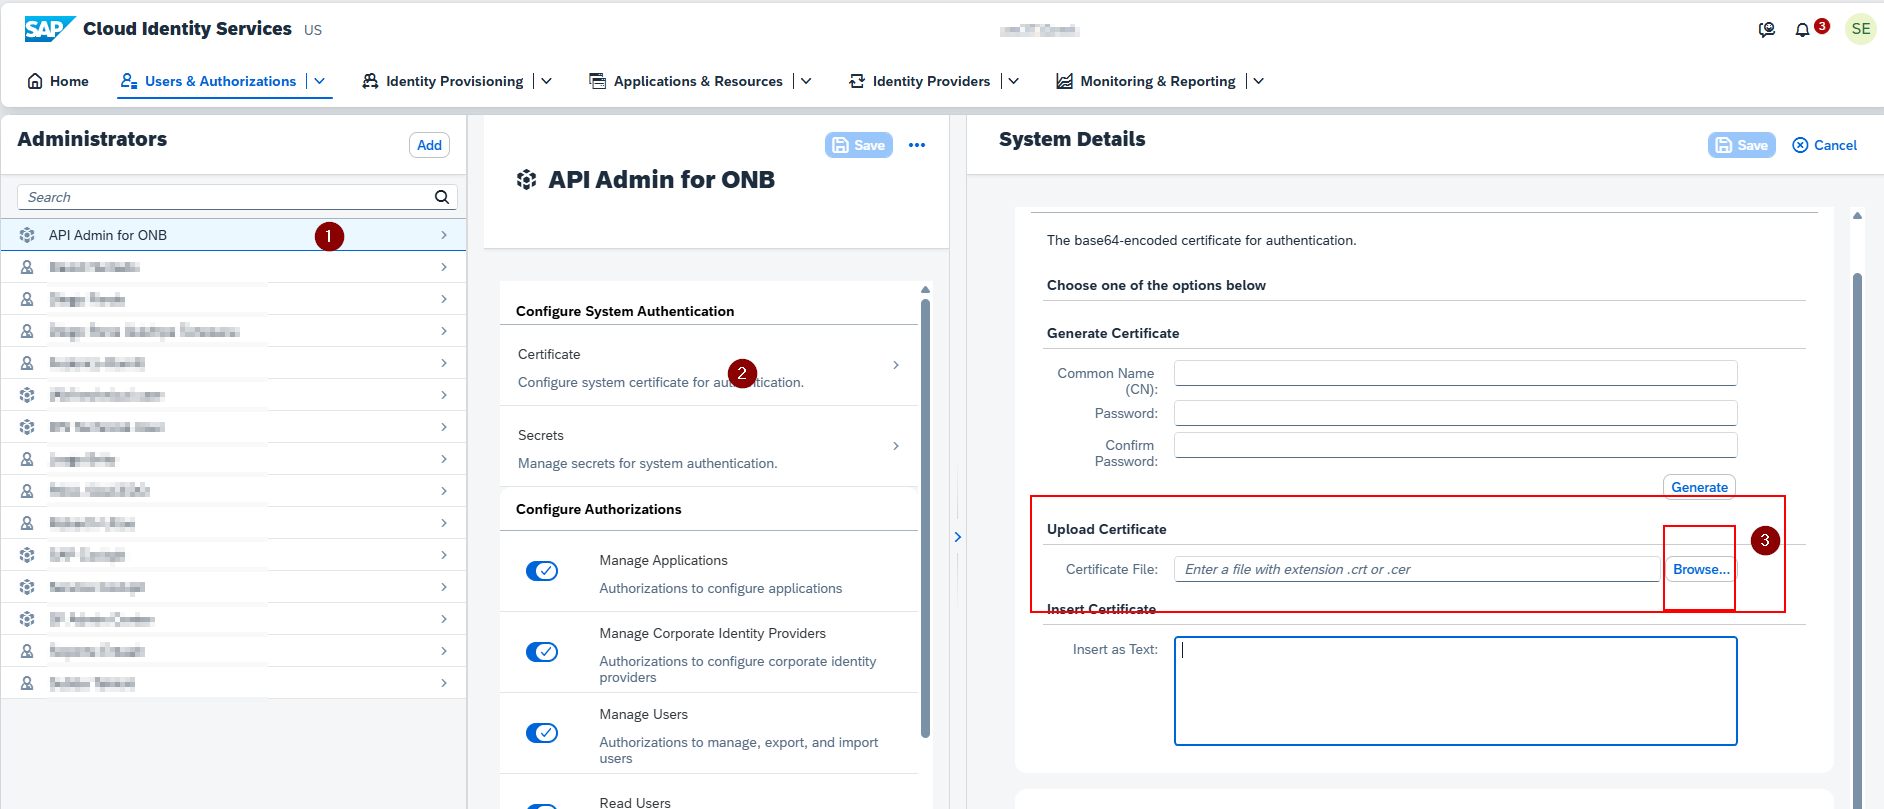Click the SAP logo
The height and width of the screenshot is (809, 1884).
coord(49,29)
